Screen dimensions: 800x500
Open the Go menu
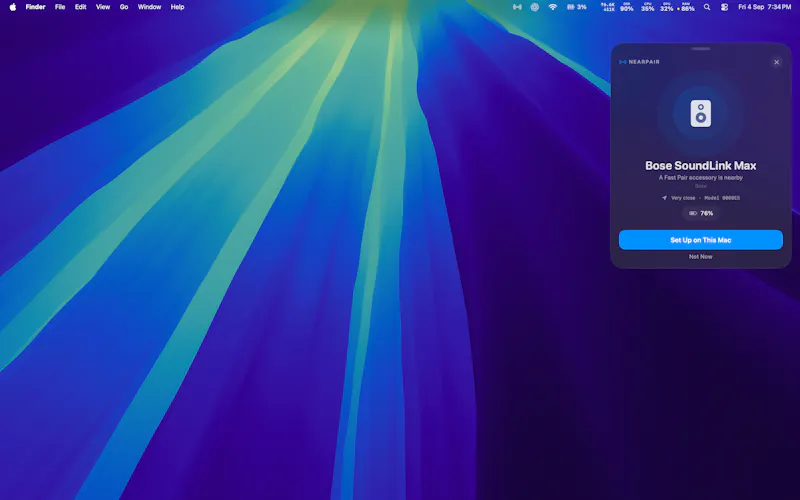(123, 7)
